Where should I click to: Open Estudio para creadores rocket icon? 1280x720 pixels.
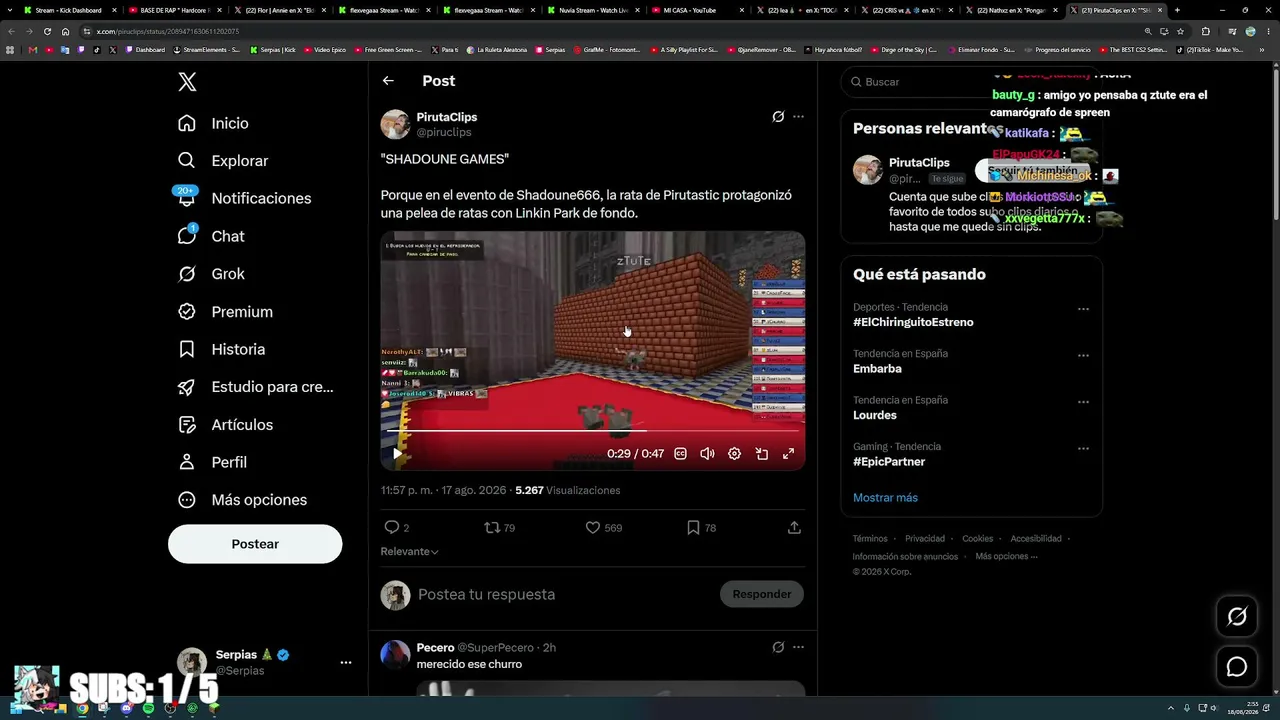tap(187, 387)
